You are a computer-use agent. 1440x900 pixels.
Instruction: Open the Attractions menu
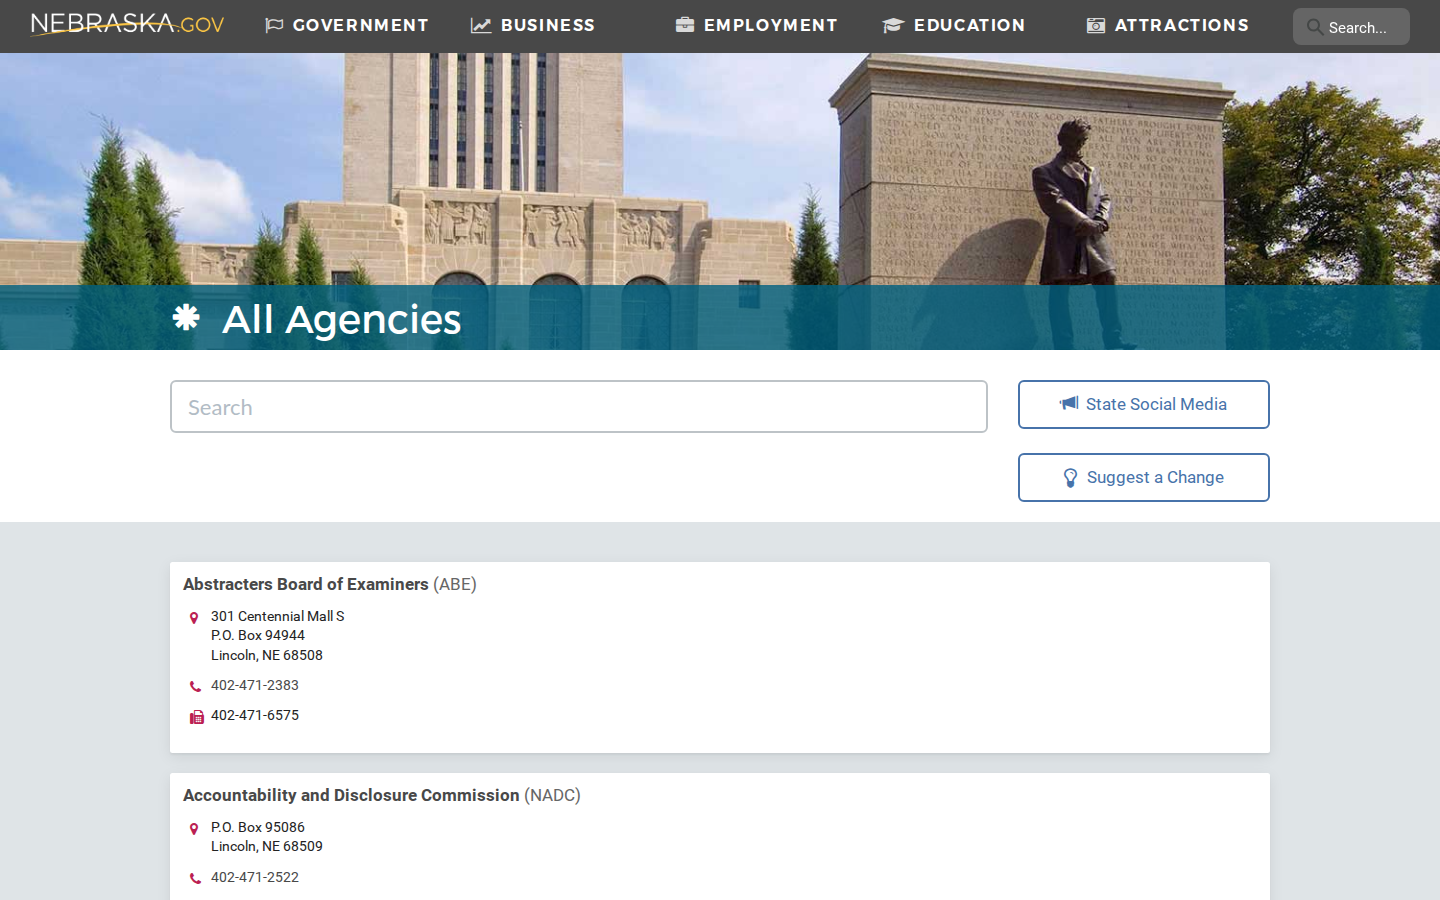click(1167, 25)
